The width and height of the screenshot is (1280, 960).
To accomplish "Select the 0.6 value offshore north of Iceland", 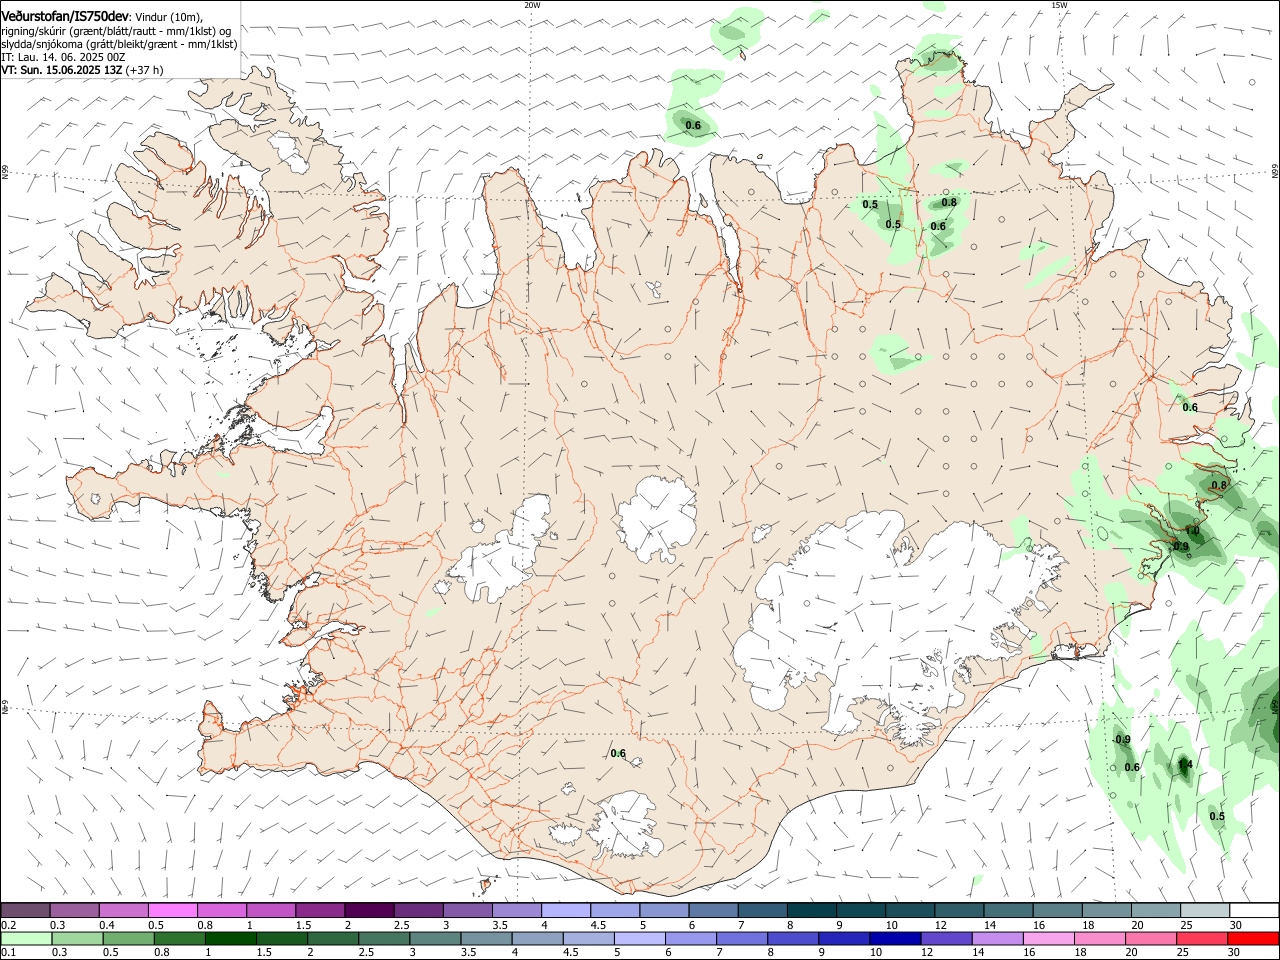I will [x=693, y=125].
